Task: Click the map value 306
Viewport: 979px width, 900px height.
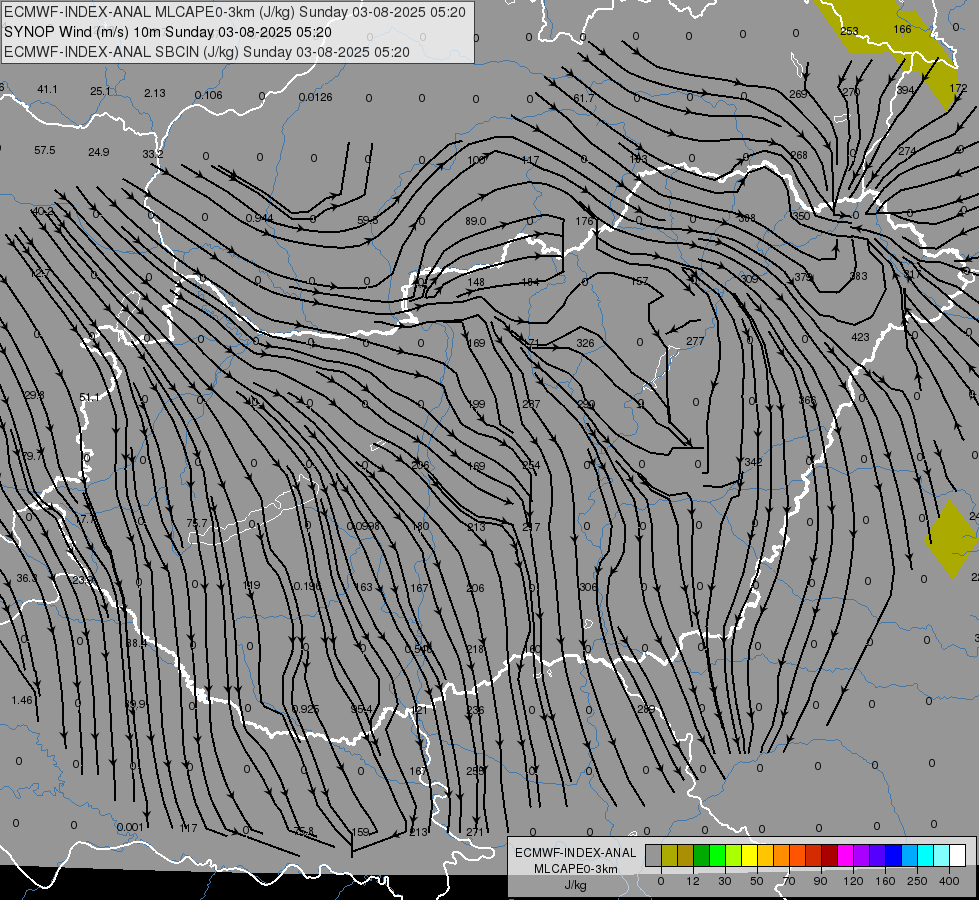Action: click(x=588, y=586)
